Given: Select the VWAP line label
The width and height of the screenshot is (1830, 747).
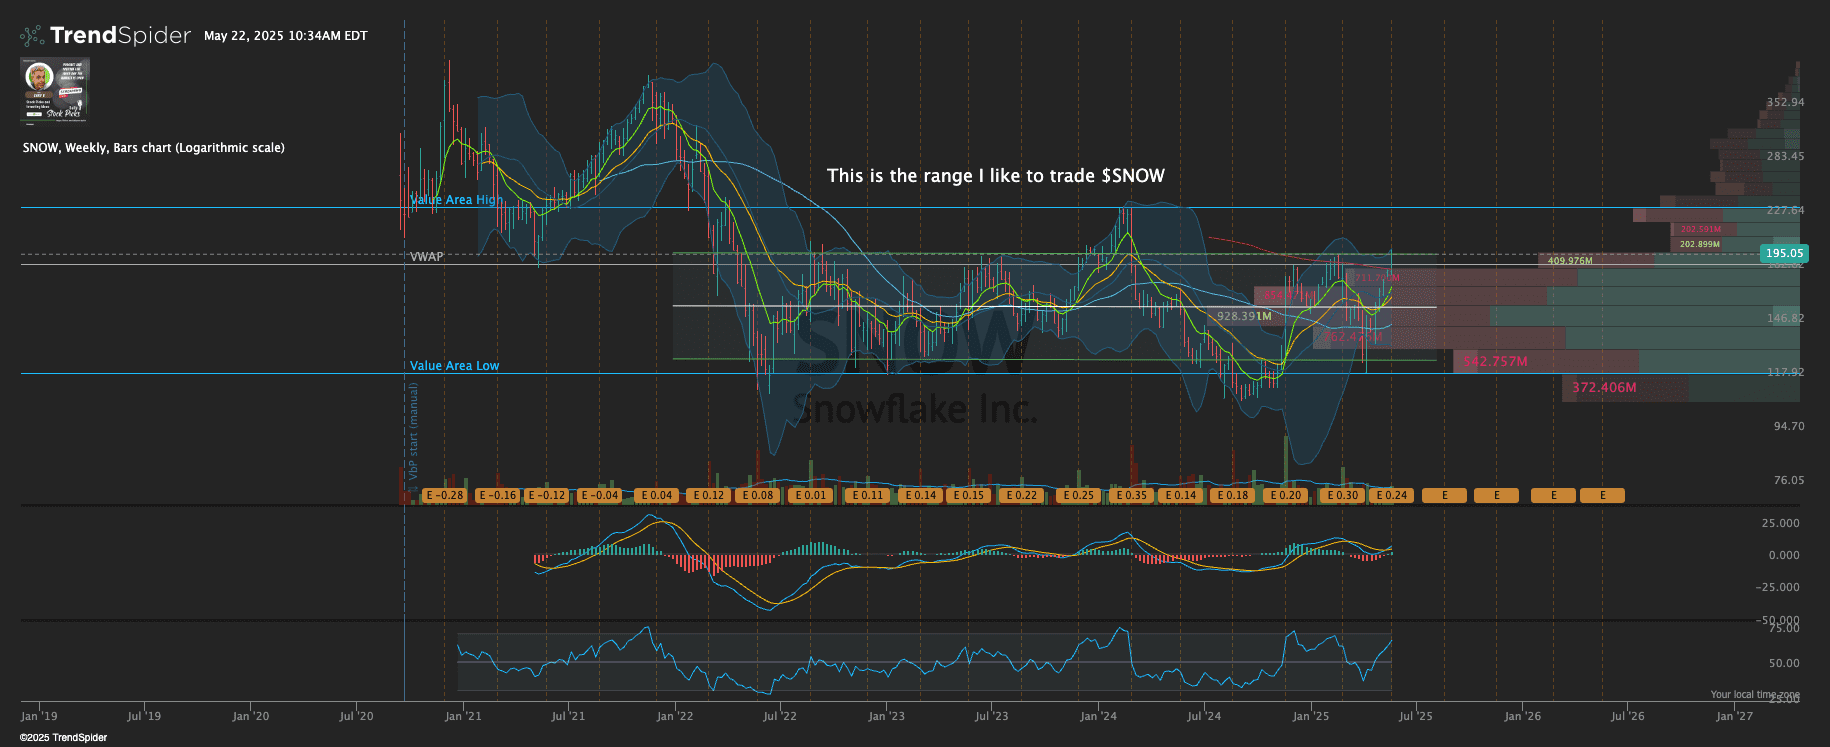Looking at the screenshot, I should click(427, 257).
